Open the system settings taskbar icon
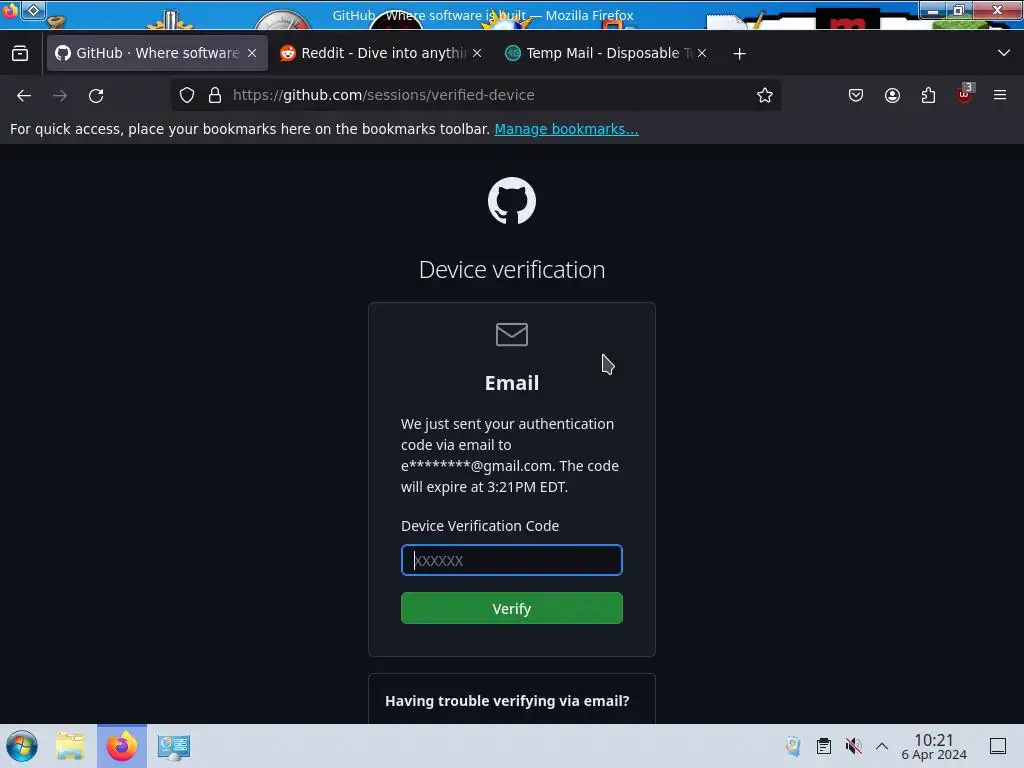 (x=174, y=746)
